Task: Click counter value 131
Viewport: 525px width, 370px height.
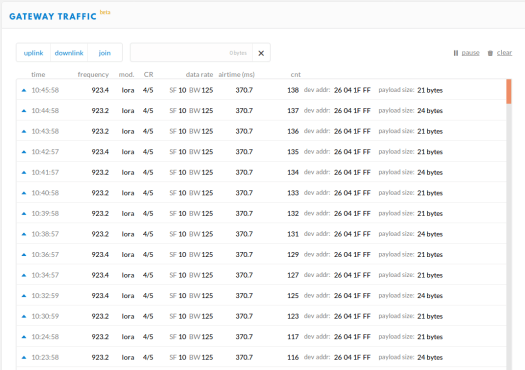Action: [x=293, y=234]
